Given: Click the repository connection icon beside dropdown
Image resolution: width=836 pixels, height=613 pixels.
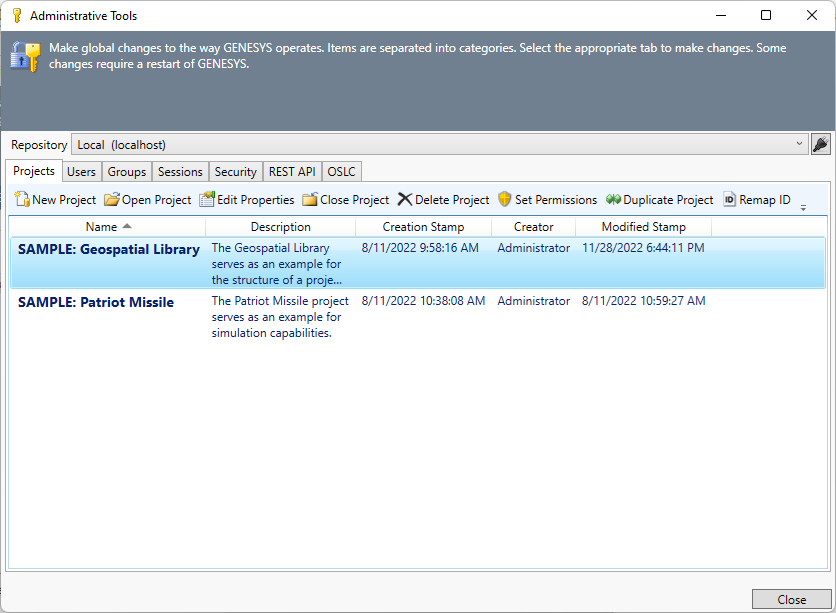Looking at the screenshot, I should (x=820, y=145).
